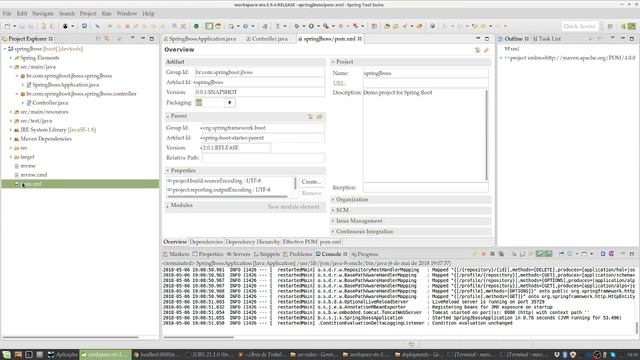Open the Window menu

[x=127, y=13]
